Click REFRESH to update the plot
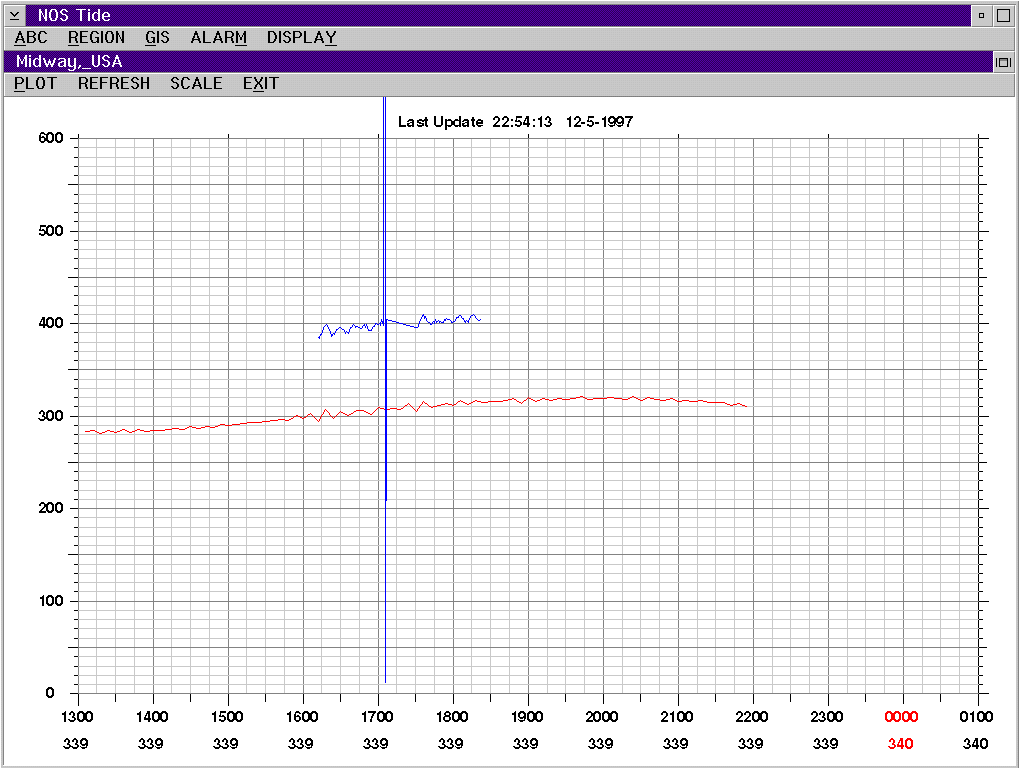The width and height of the screenshot is (1019, 768). tap(114, 84)
